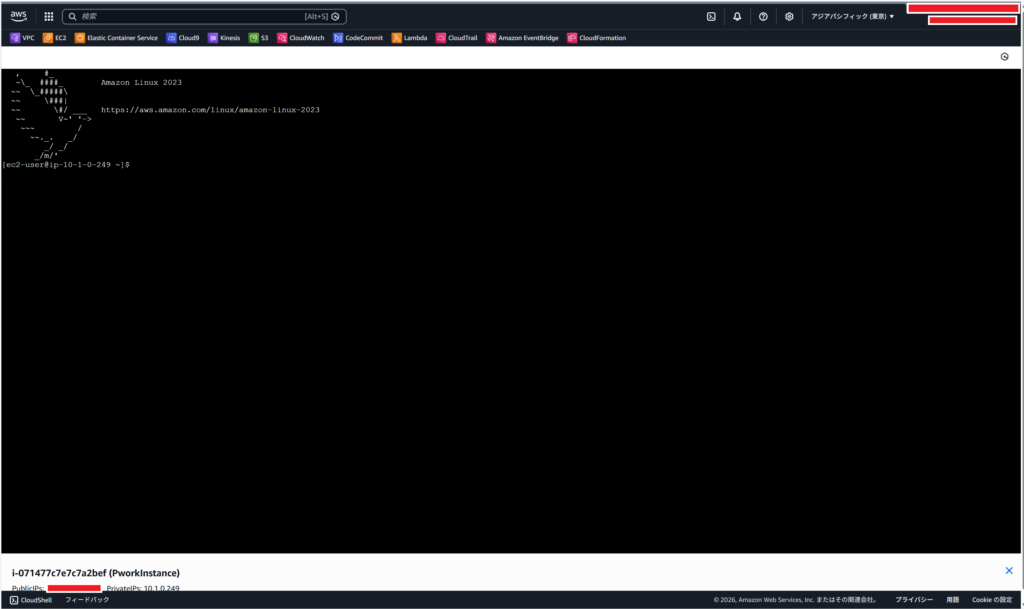Click the AWS logo home icon
Viewport: 1024px width, 609px height.
click(19, 16)
